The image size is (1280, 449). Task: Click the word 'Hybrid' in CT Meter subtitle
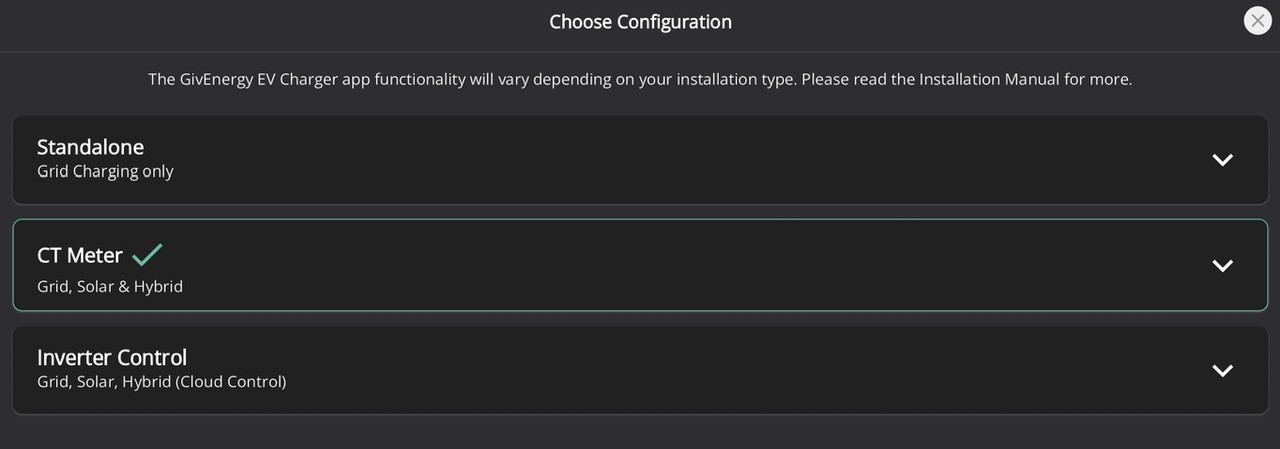[158, 286]
